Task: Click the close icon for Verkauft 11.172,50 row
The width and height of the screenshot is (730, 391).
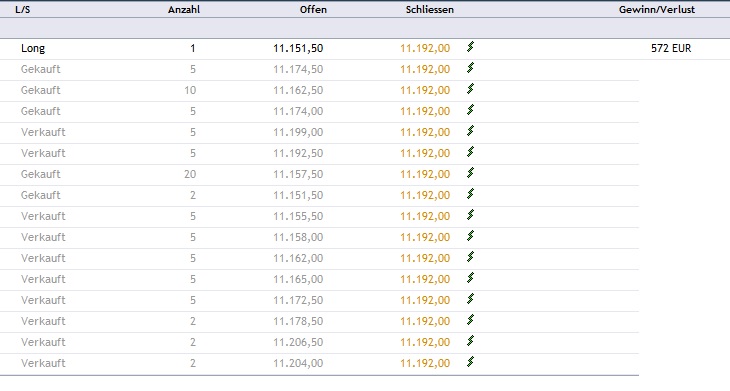Action: click(x=470, y=298)
